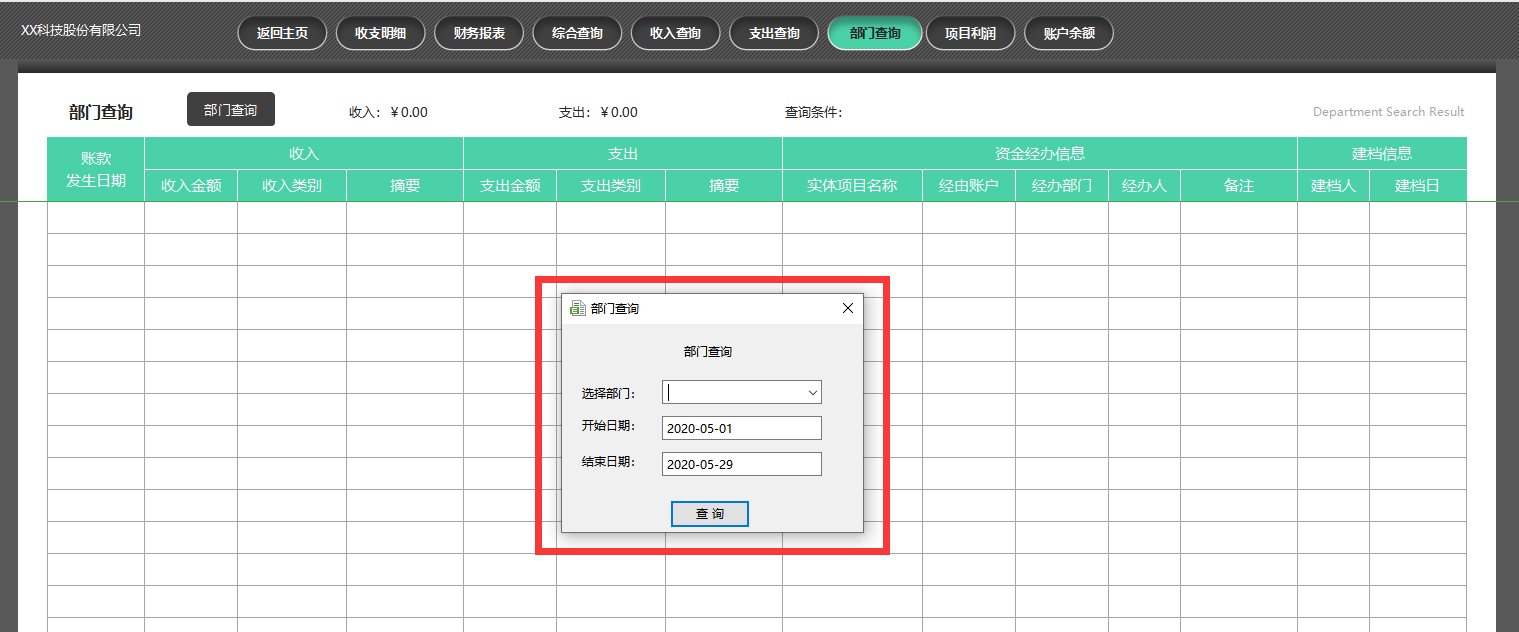
Task: Click inside the 开始日期 start date field
Action: tap(741, 427)
